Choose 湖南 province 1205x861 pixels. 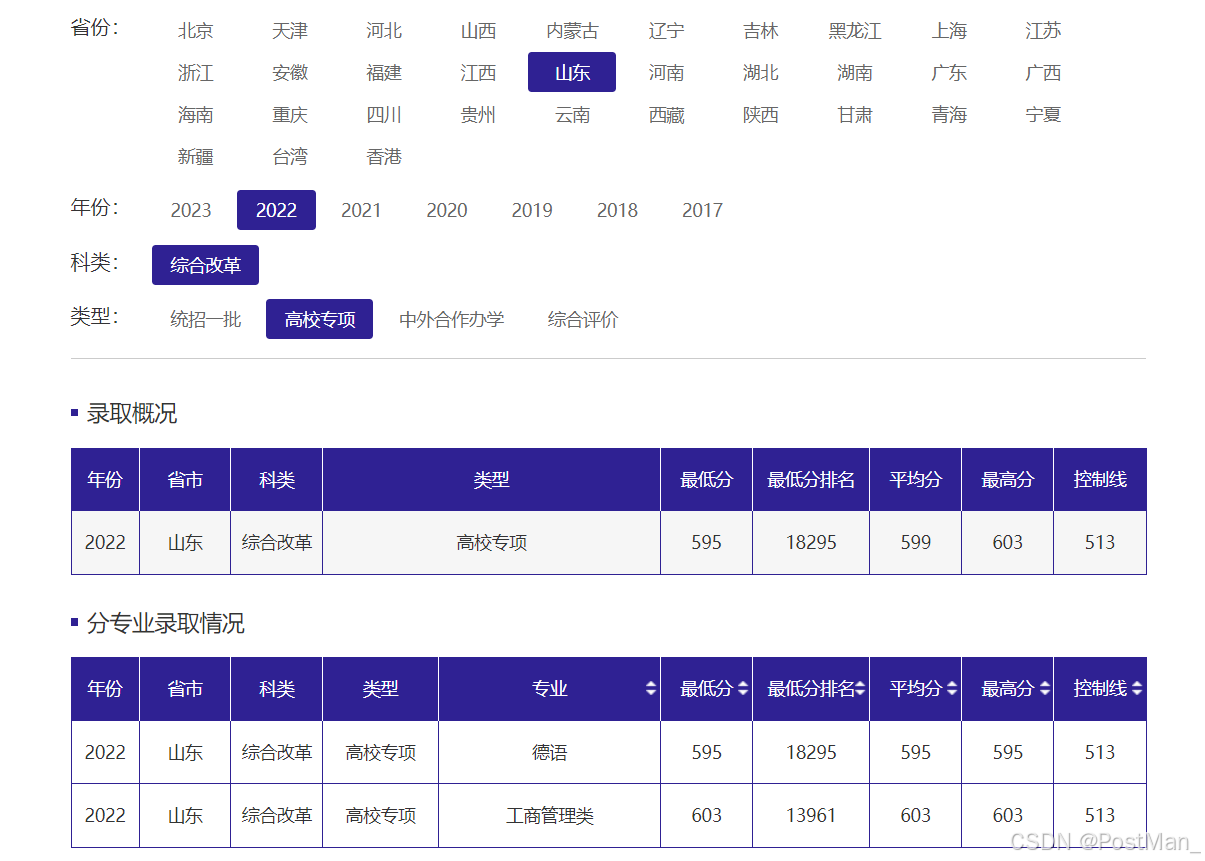[x=855, y=73]
